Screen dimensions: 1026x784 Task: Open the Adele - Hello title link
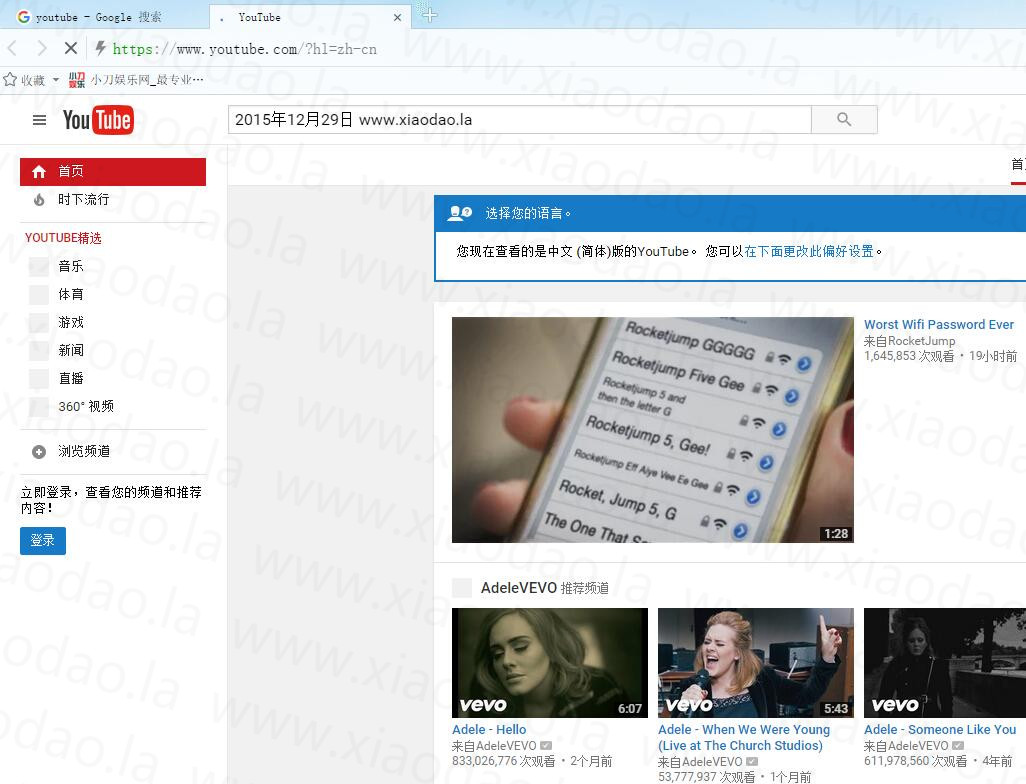489,730
